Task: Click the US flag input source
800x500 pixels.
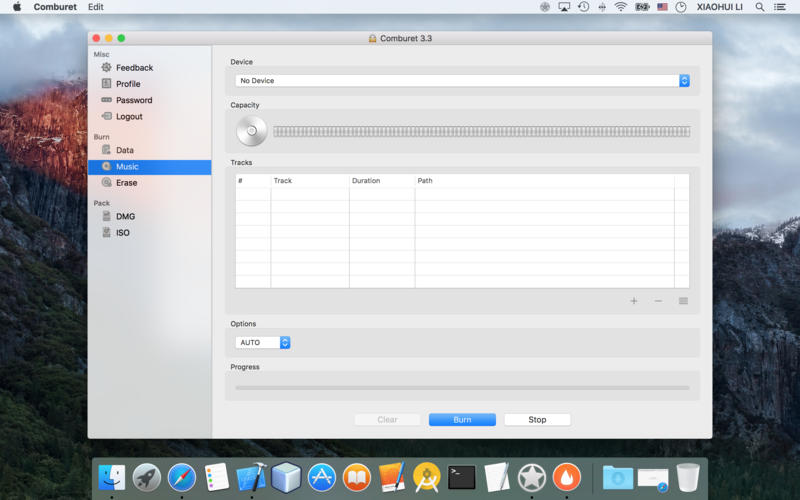Action: 662,7
